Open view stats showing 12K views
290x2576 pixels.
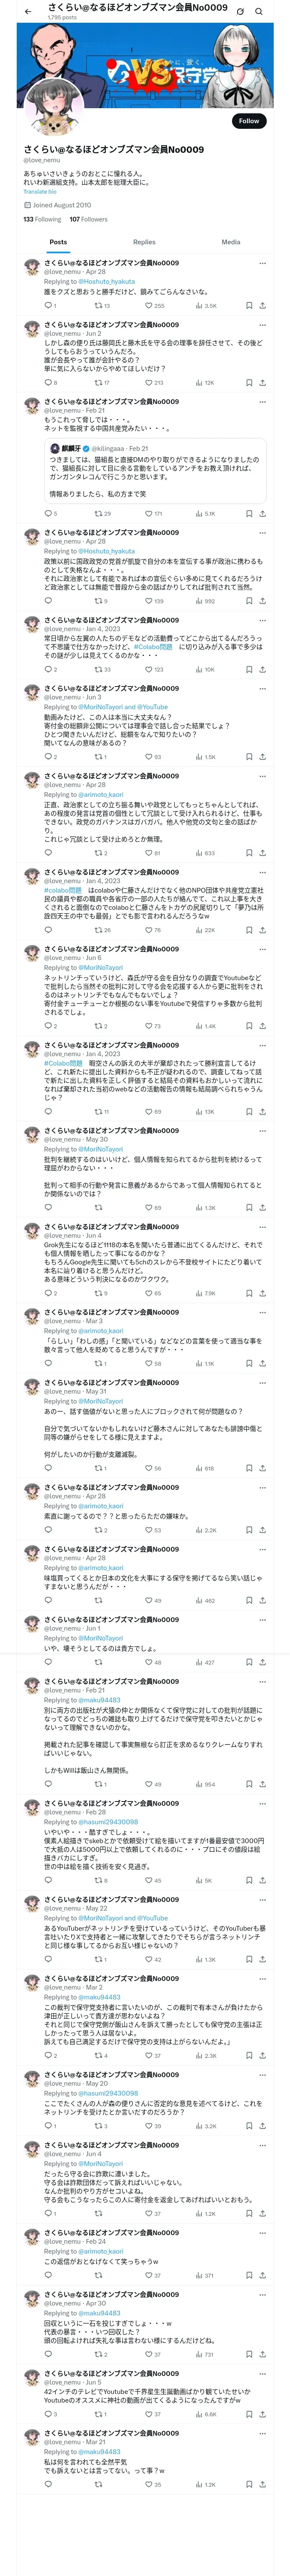pyautogui.click(x=205, y=382)
